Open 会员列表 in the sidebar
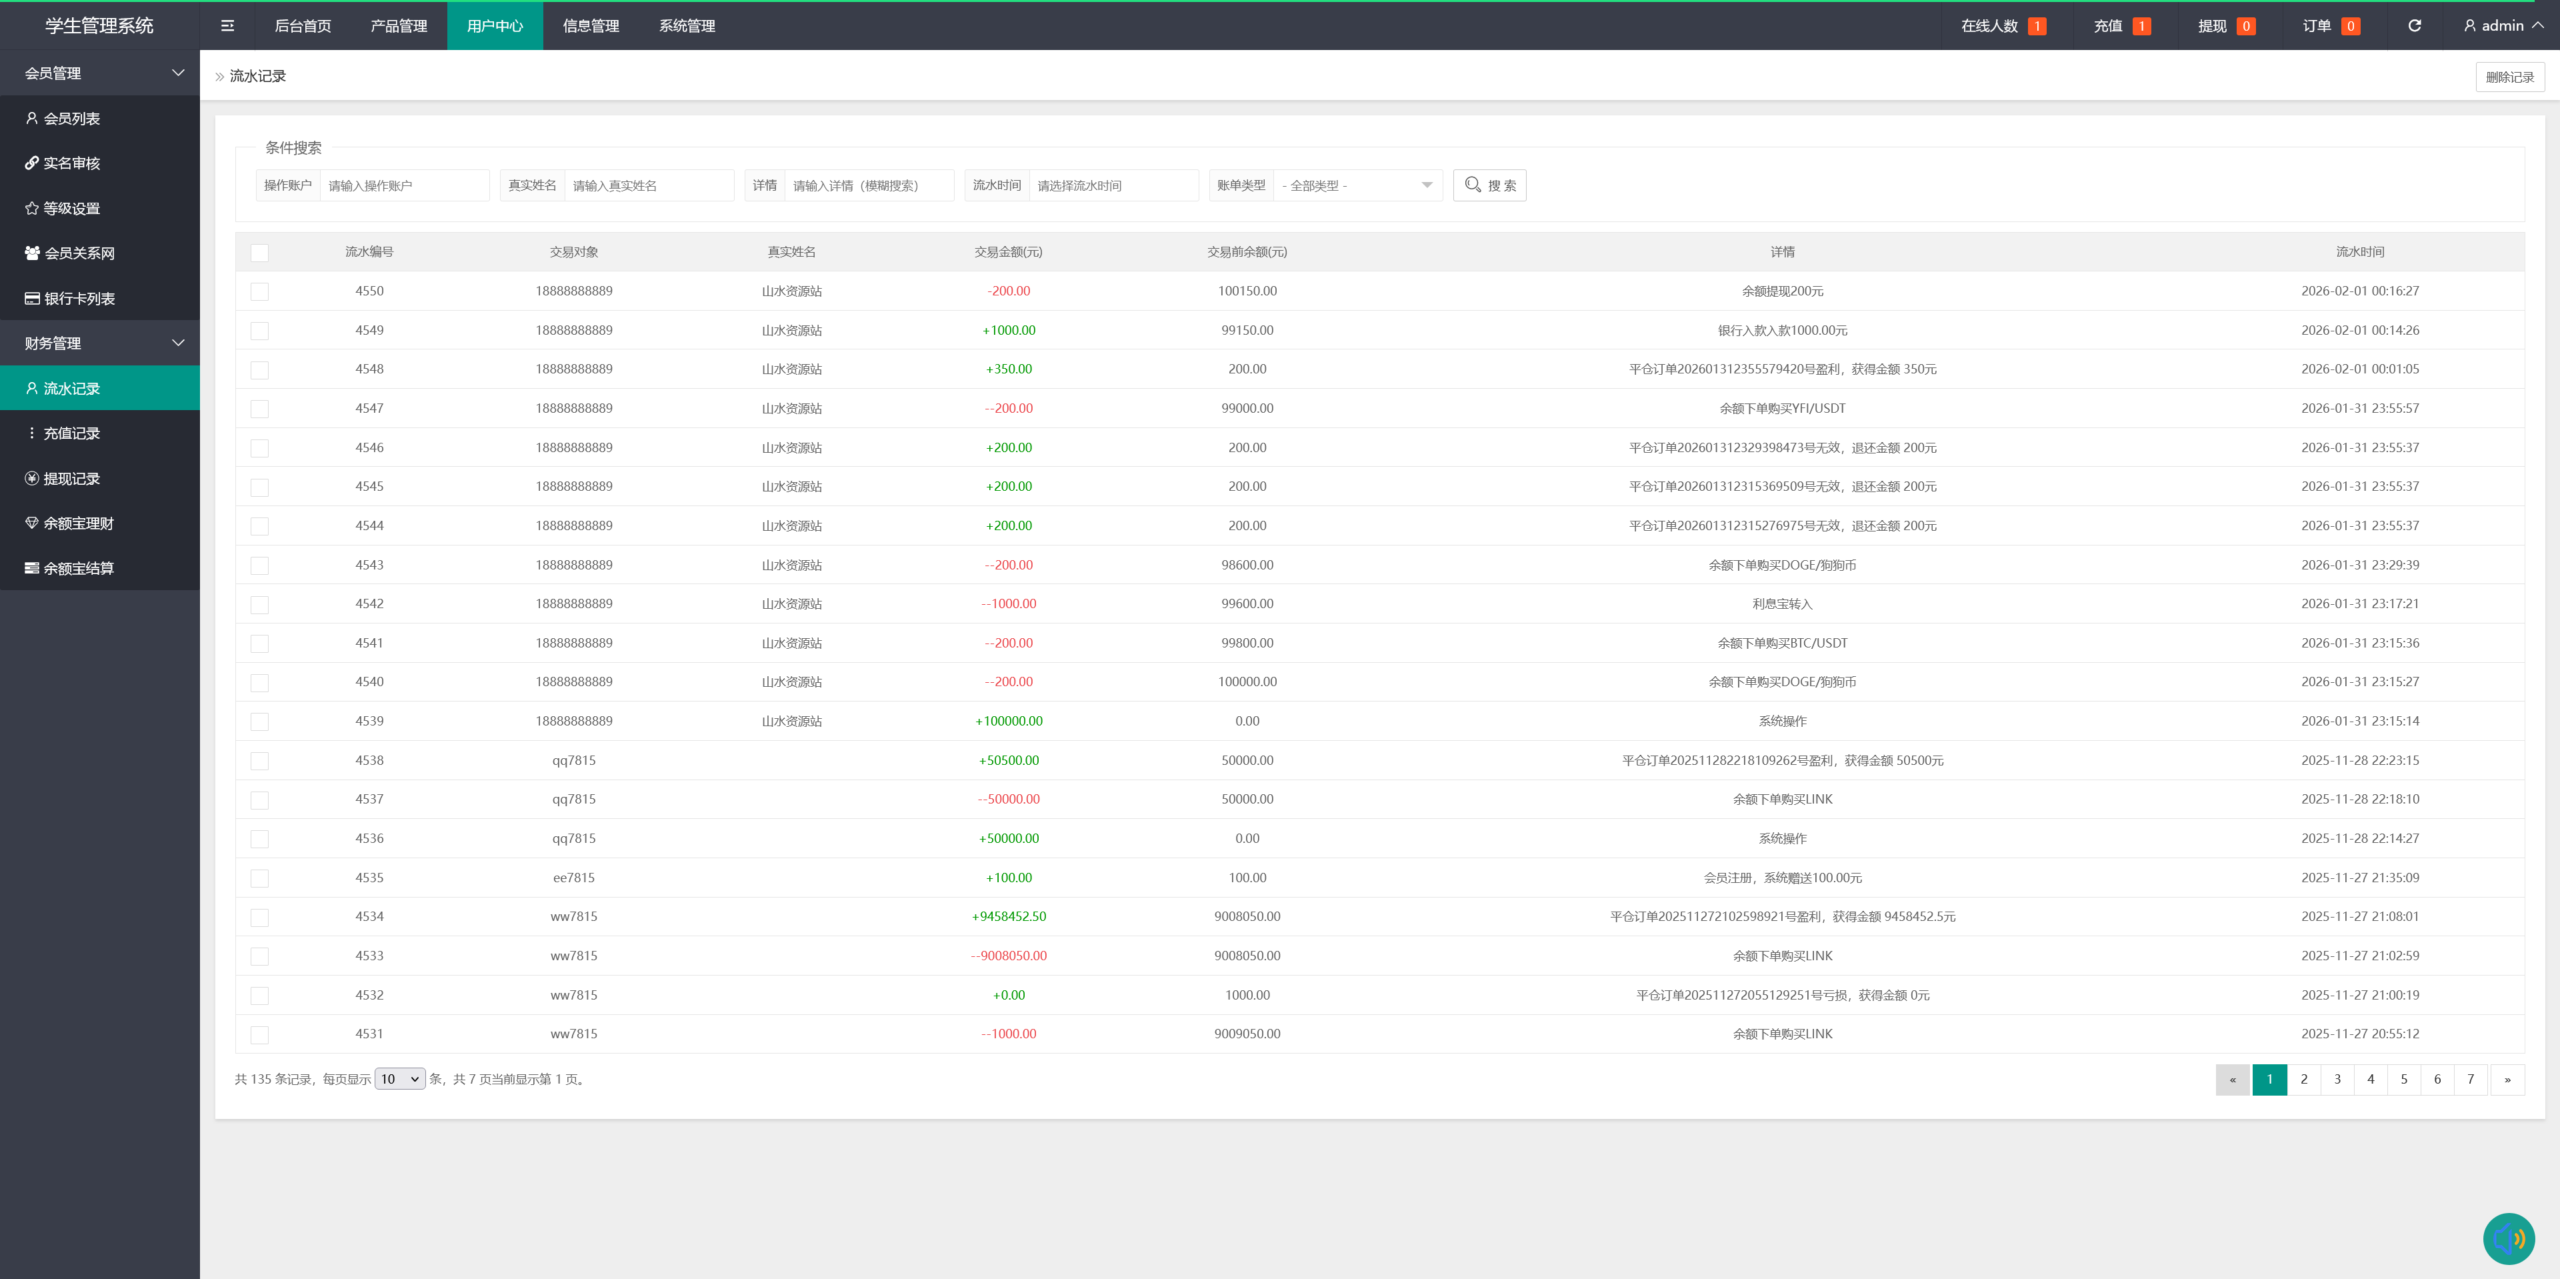Viewport: 2560px width, 1279px height. coord(71,118)
